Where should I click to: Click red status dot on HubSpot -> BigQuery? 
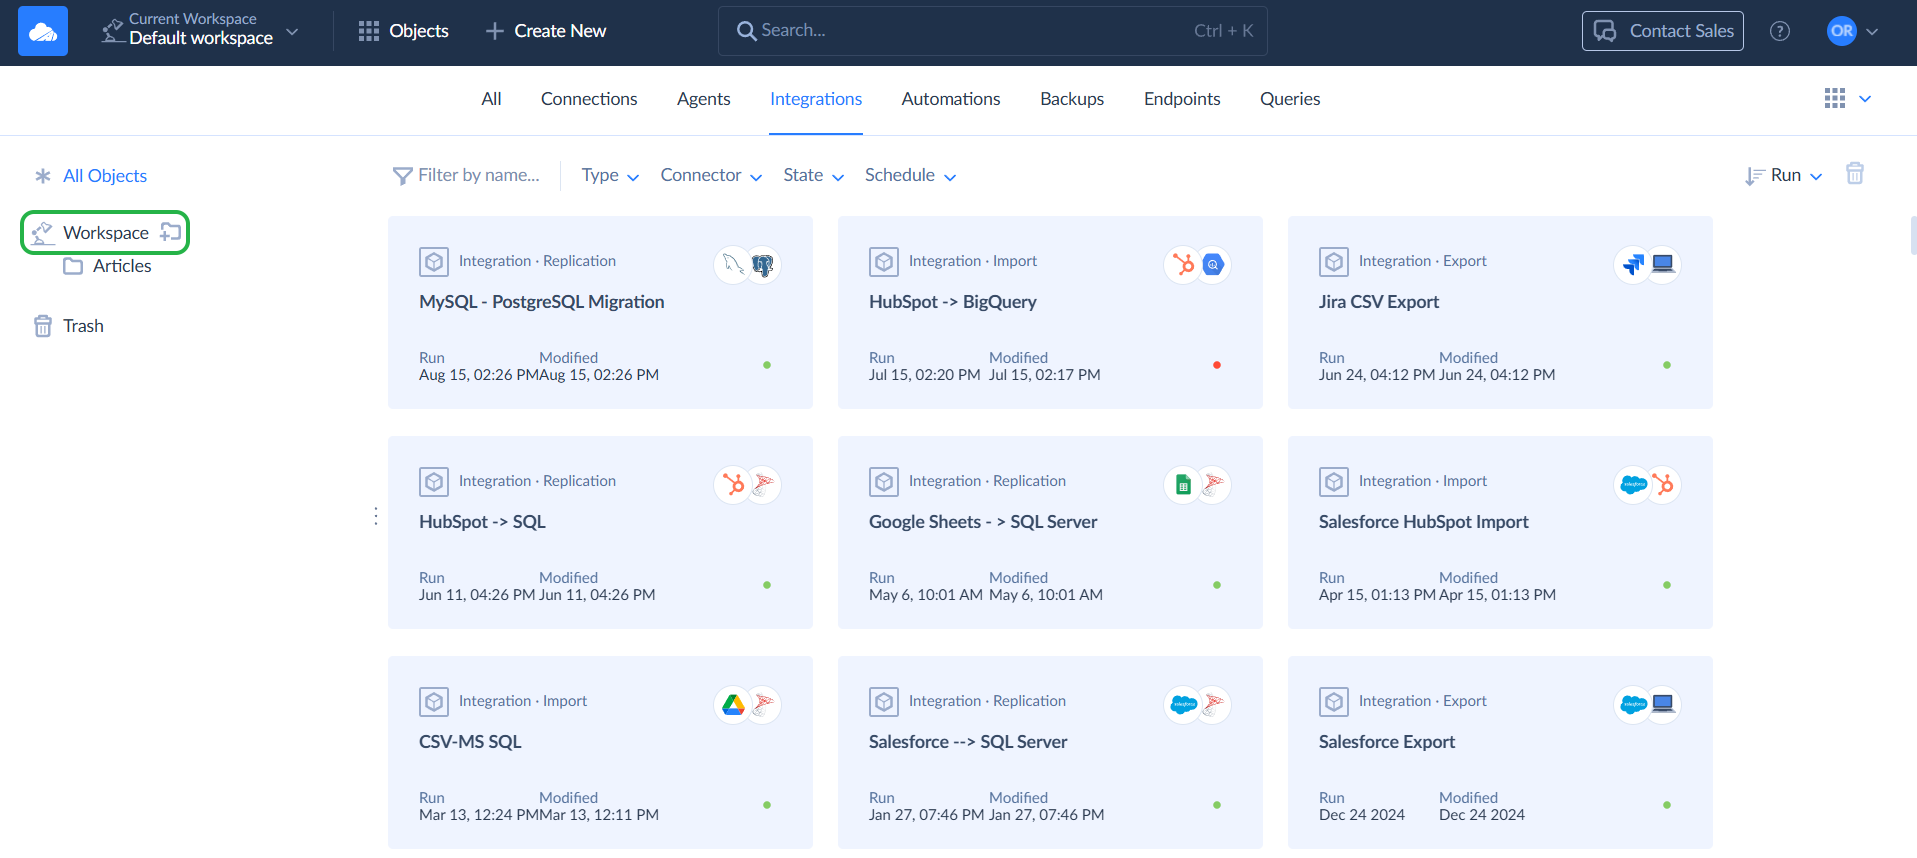pyautogui.click(x=1217, y=365)
